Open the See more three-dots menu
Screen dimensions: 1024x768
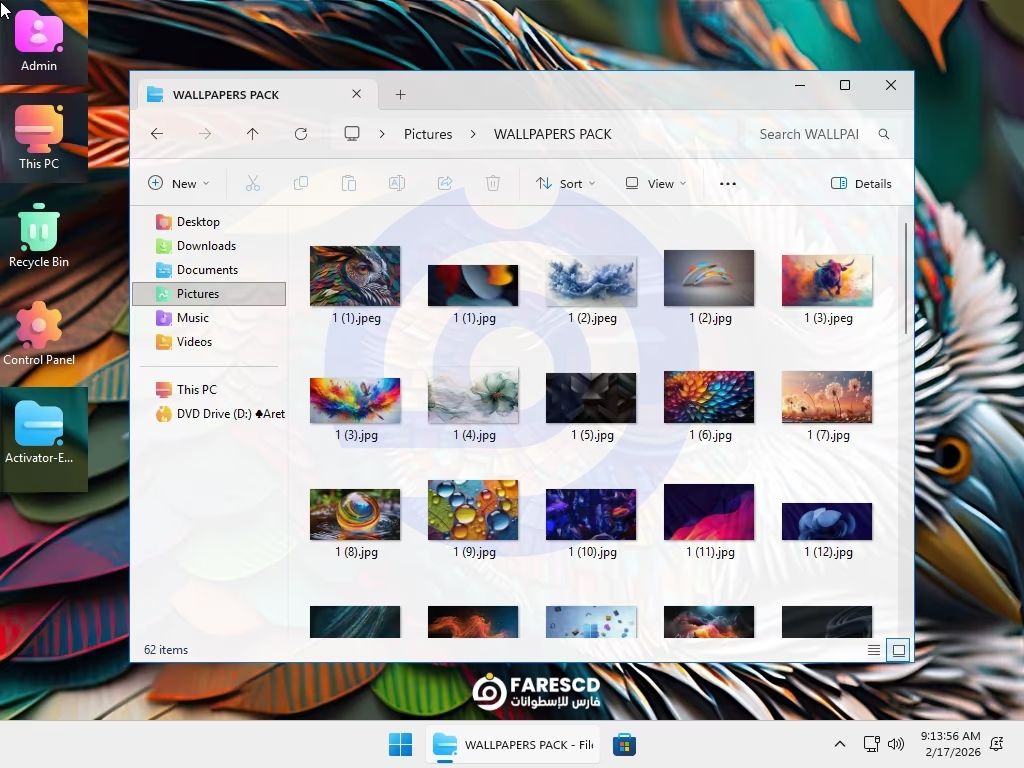727,184
